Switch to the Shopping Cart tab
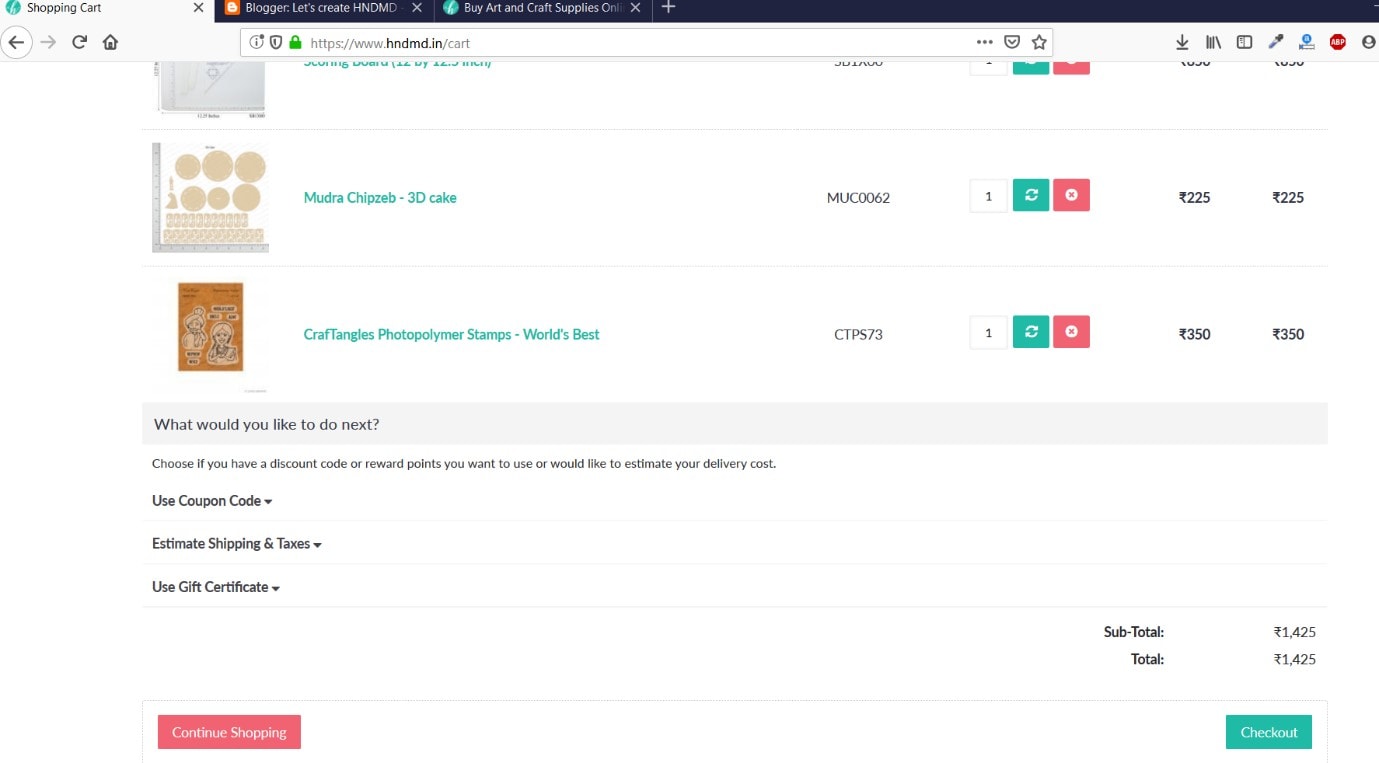Image resolution: width=1379 pixels, height=763 pixels. click(x=105, y=8)
